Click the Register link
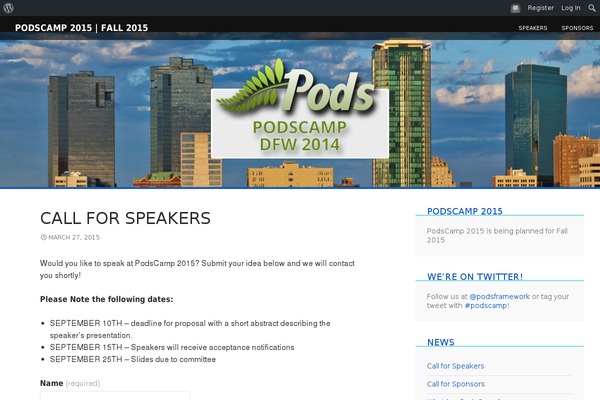 click(540, 8)
